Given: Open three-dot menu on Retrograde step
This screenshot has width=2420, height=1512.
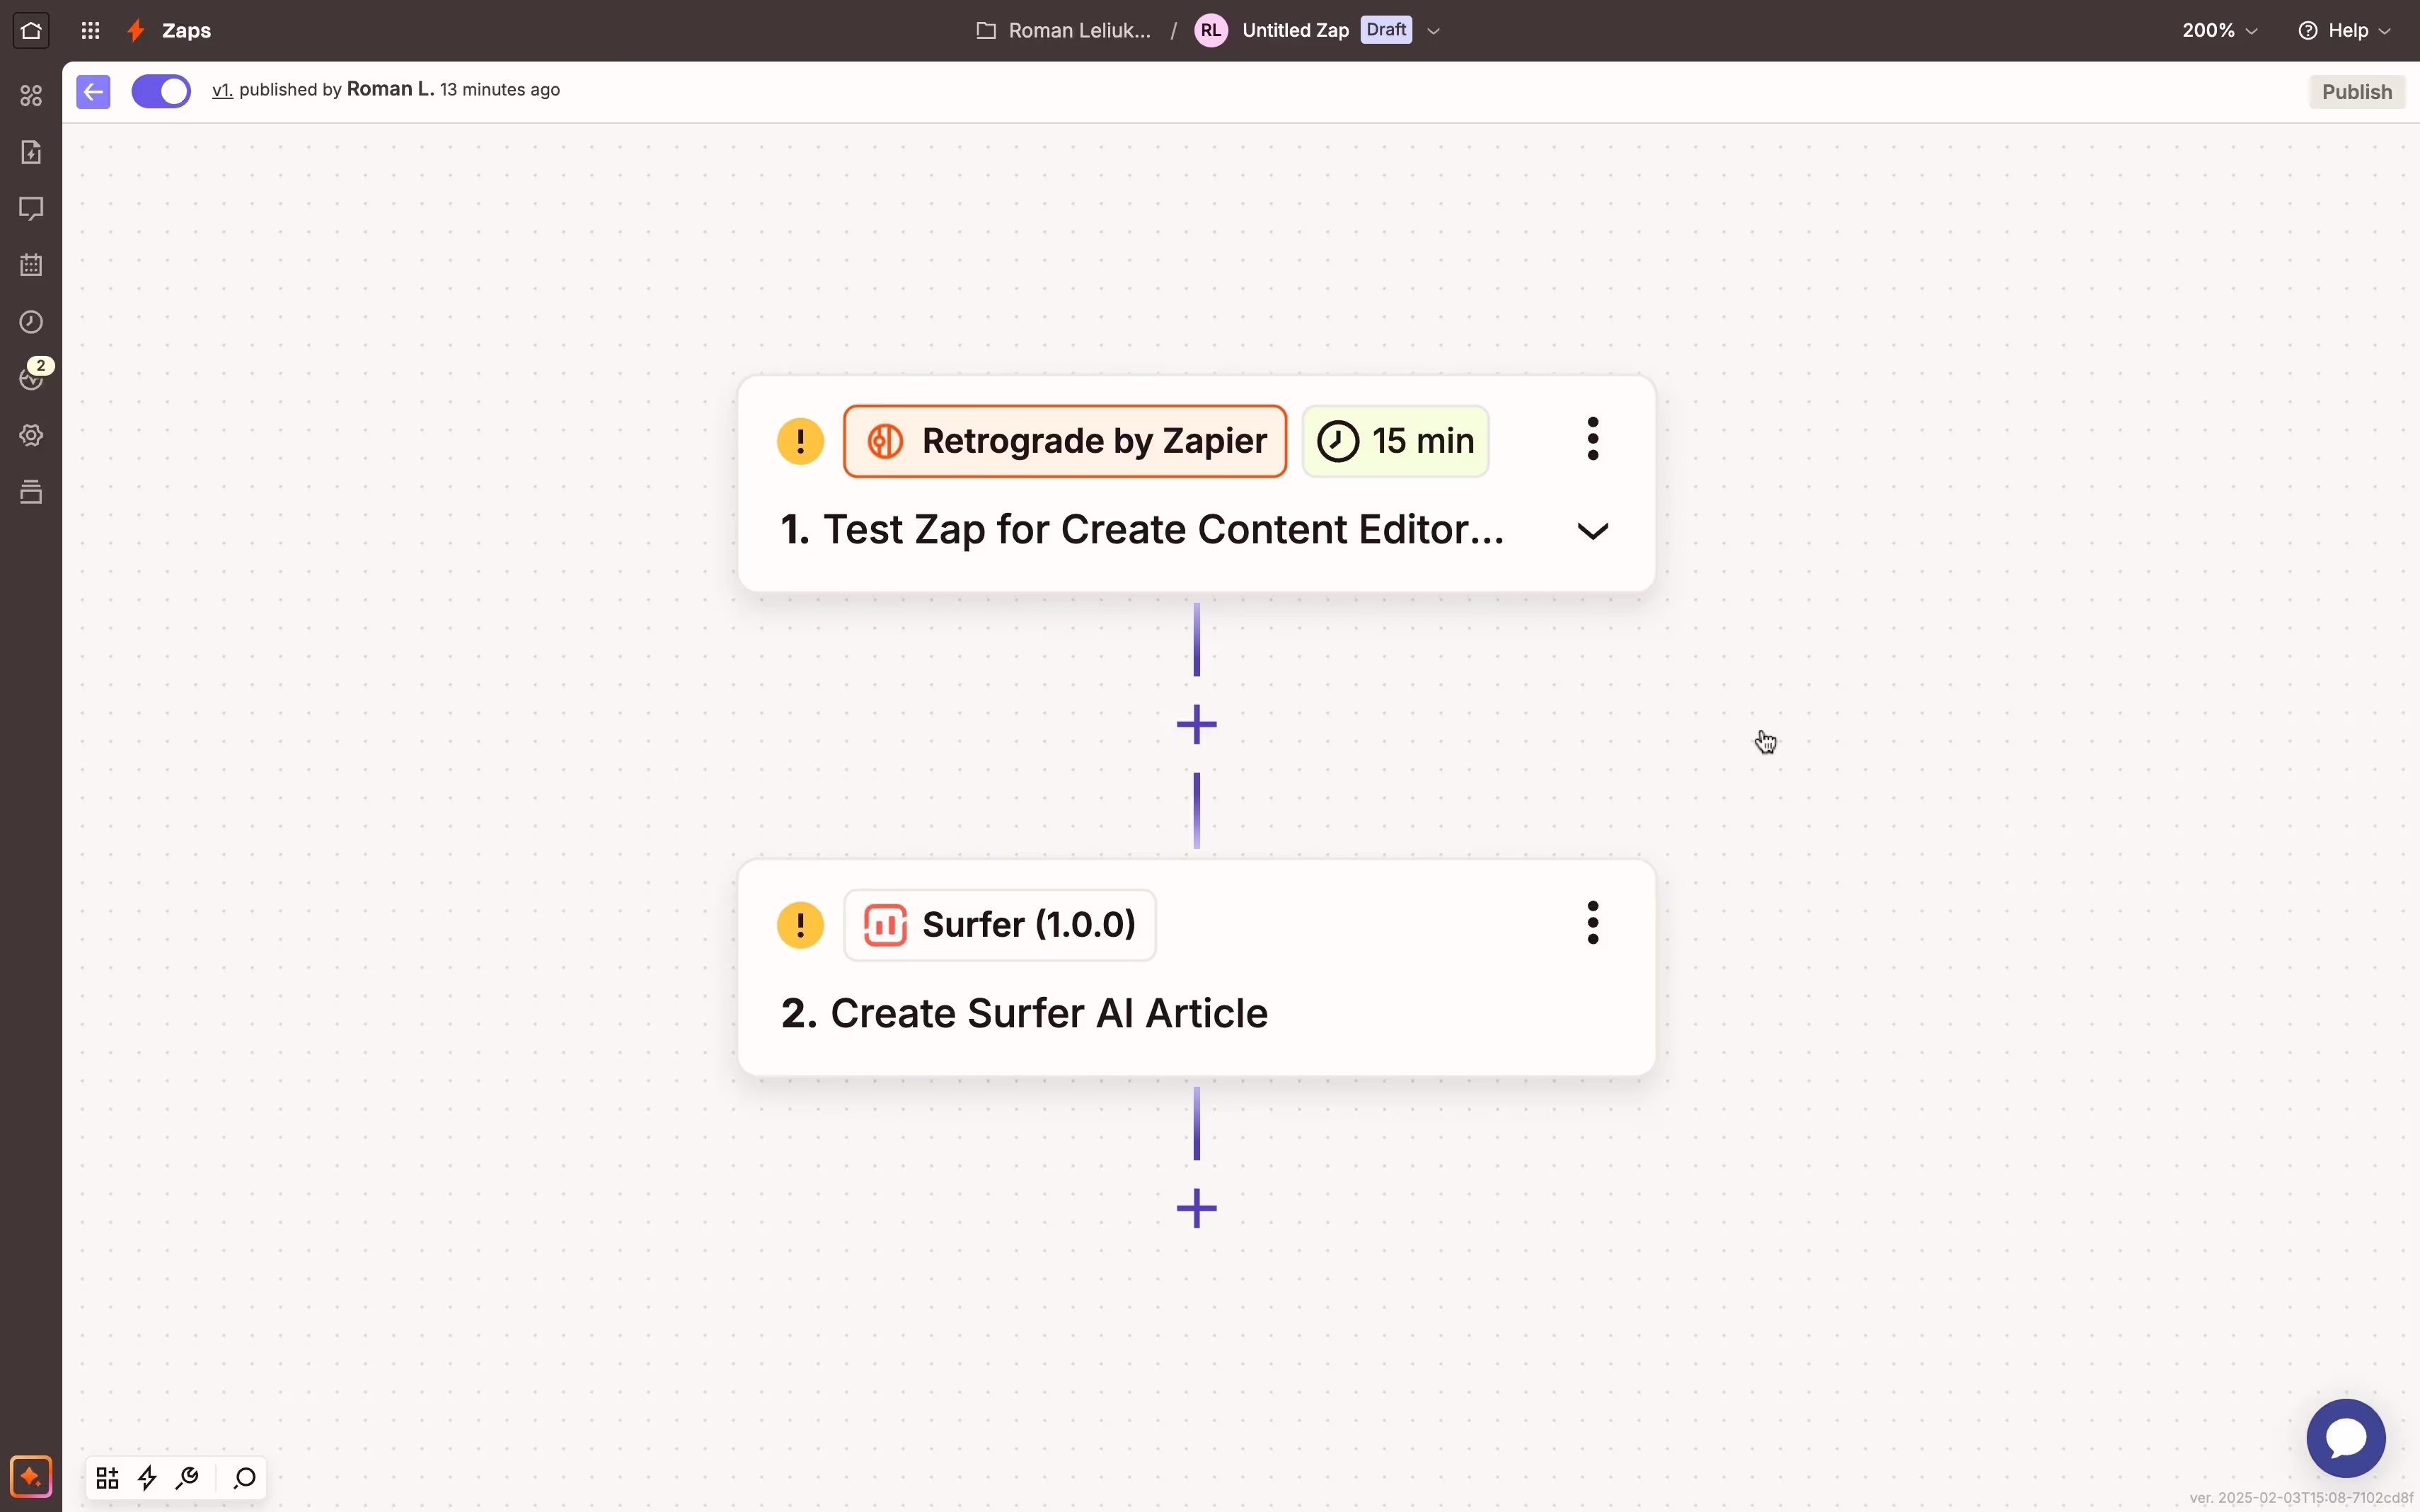Looking at the screenshot, I should pos(1592,439).
